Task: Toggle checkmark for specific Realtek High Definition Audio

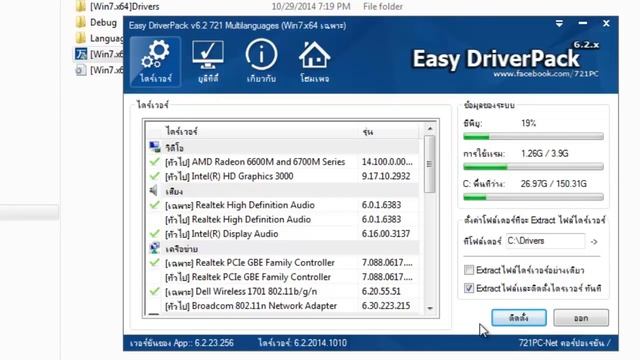Action: (x=154, y=205)
